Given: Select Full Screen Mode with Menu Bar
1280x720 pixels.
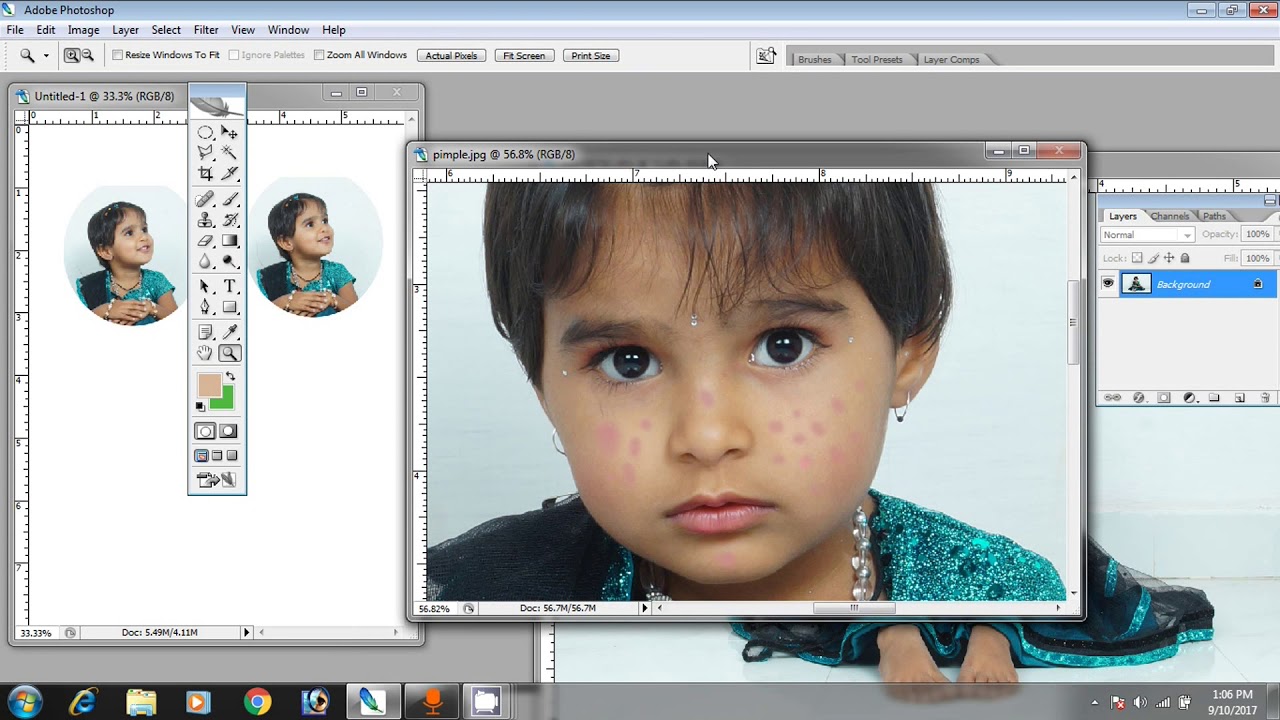Looking at the screenshot, I should 217,456.
